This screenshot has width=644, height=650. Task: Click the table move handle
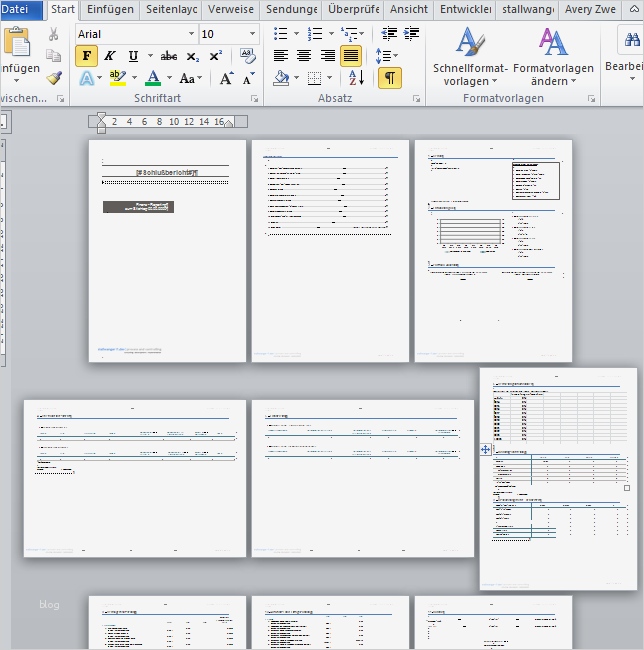[x=485, y=449]
